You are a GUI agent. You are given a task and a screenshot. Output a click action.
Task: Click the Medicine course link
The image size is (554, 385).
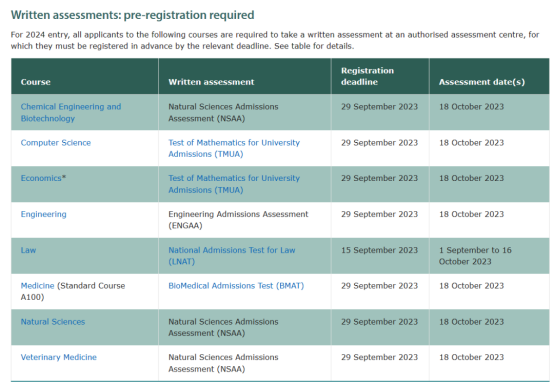pos(37,286)
